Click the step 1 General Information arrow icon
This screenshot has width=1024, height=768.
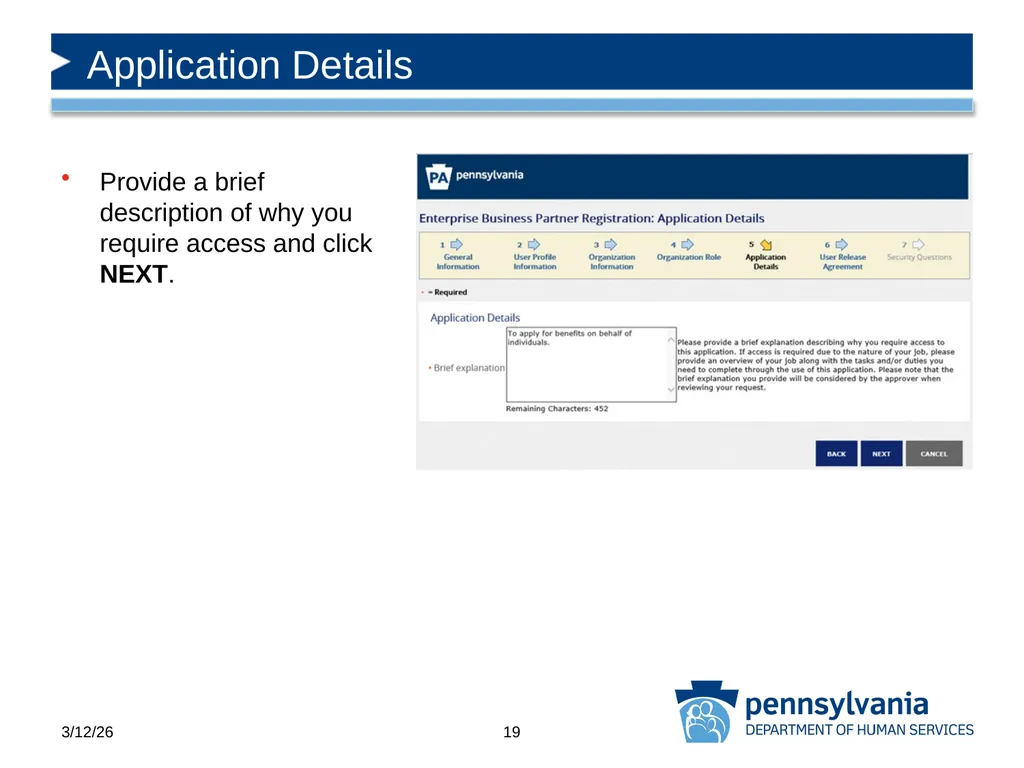click(x=456, y=244)
